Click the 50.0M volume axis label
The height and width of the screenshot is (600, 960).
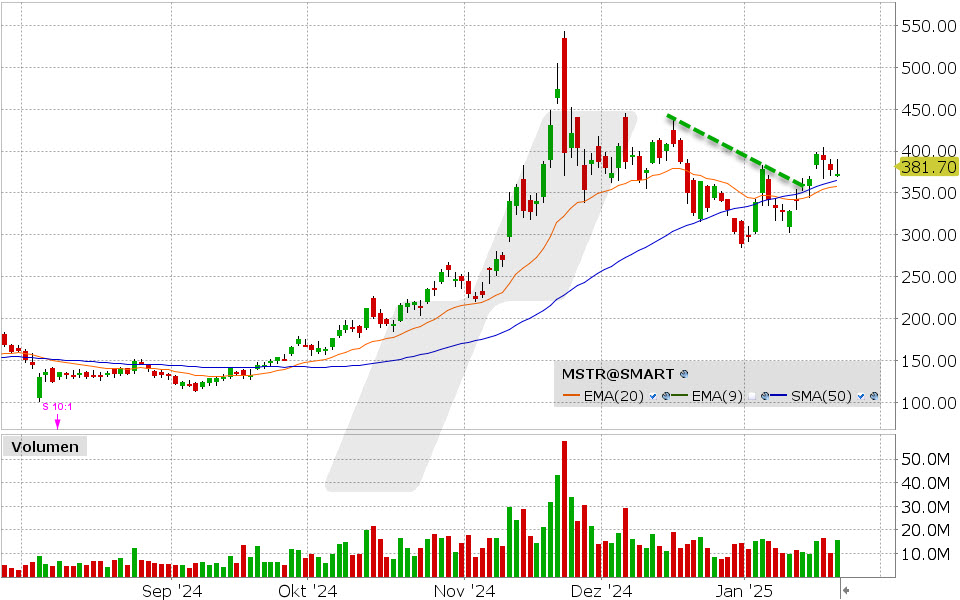pos(925,459)
